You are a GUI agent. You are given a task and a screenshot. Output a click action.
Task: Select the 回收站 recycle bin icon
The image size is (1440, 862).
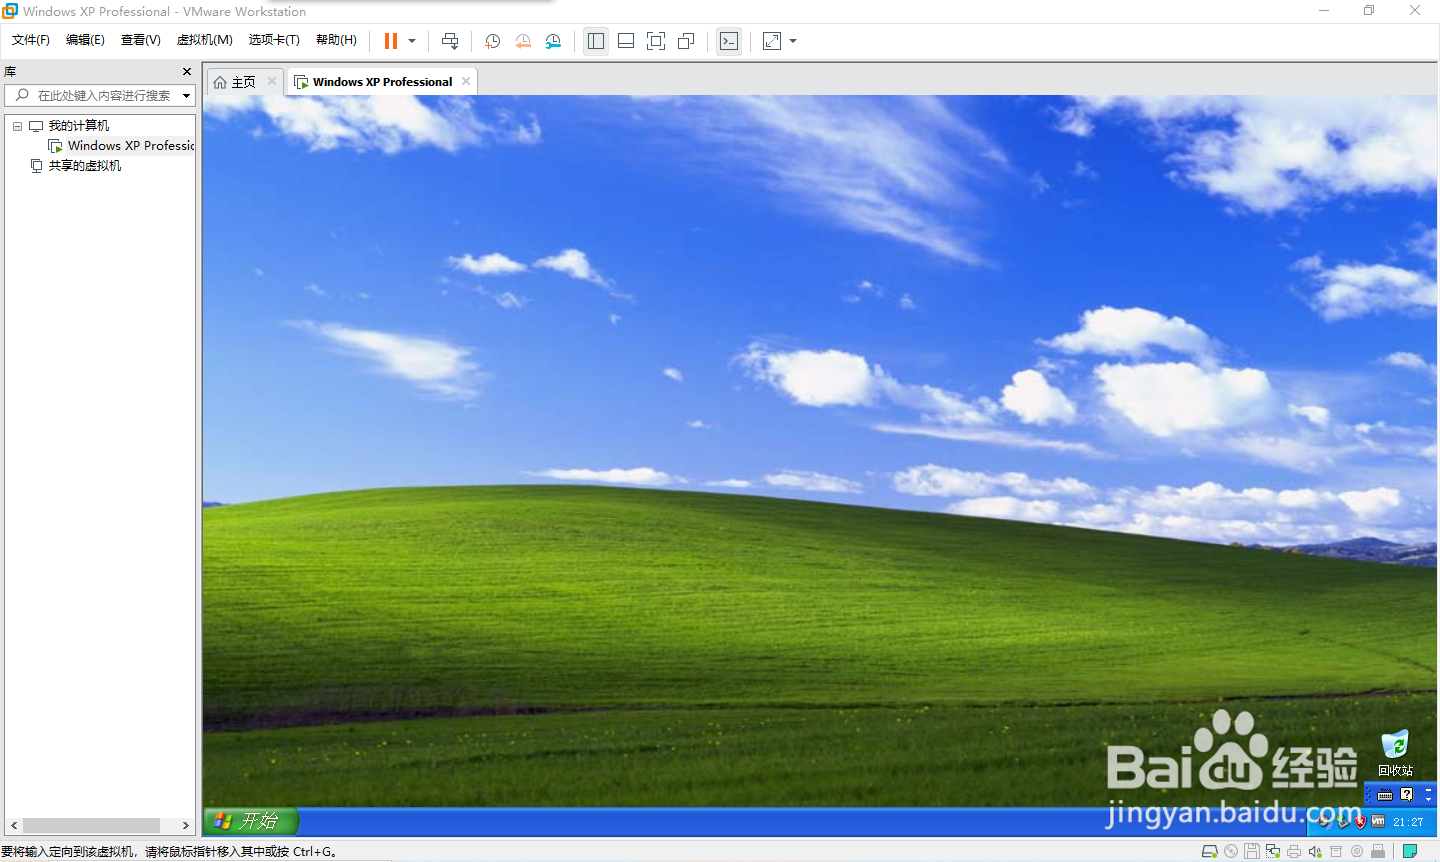click(1395, 753)
